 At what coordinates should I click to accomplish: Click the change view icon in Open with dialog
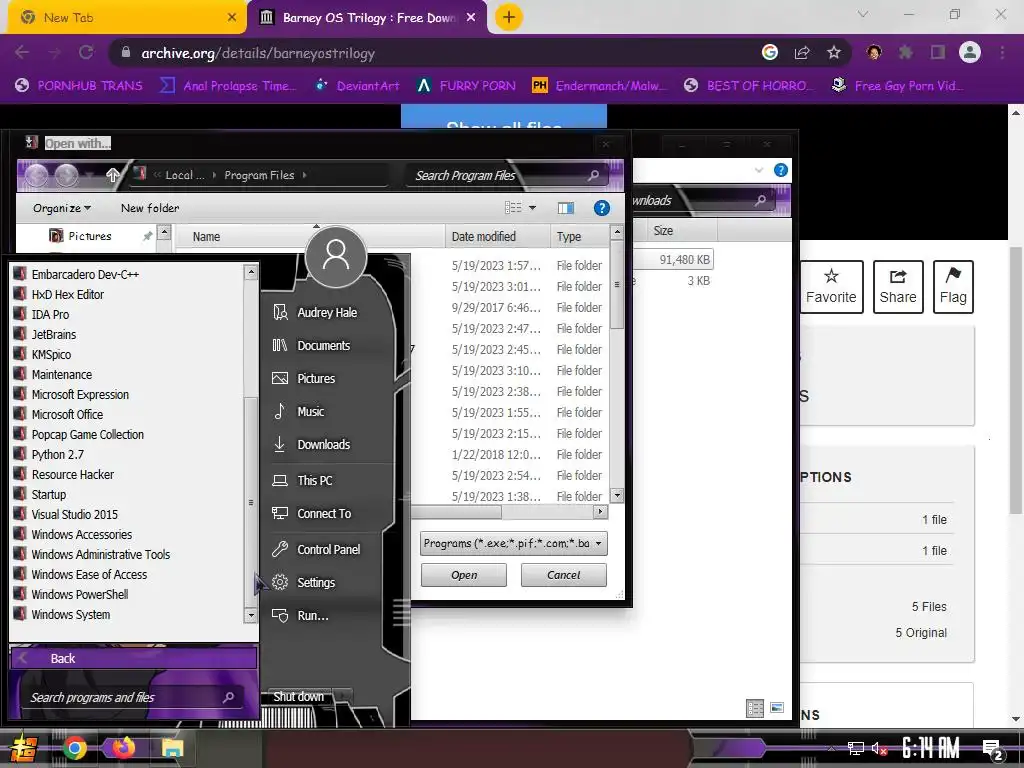513,208
